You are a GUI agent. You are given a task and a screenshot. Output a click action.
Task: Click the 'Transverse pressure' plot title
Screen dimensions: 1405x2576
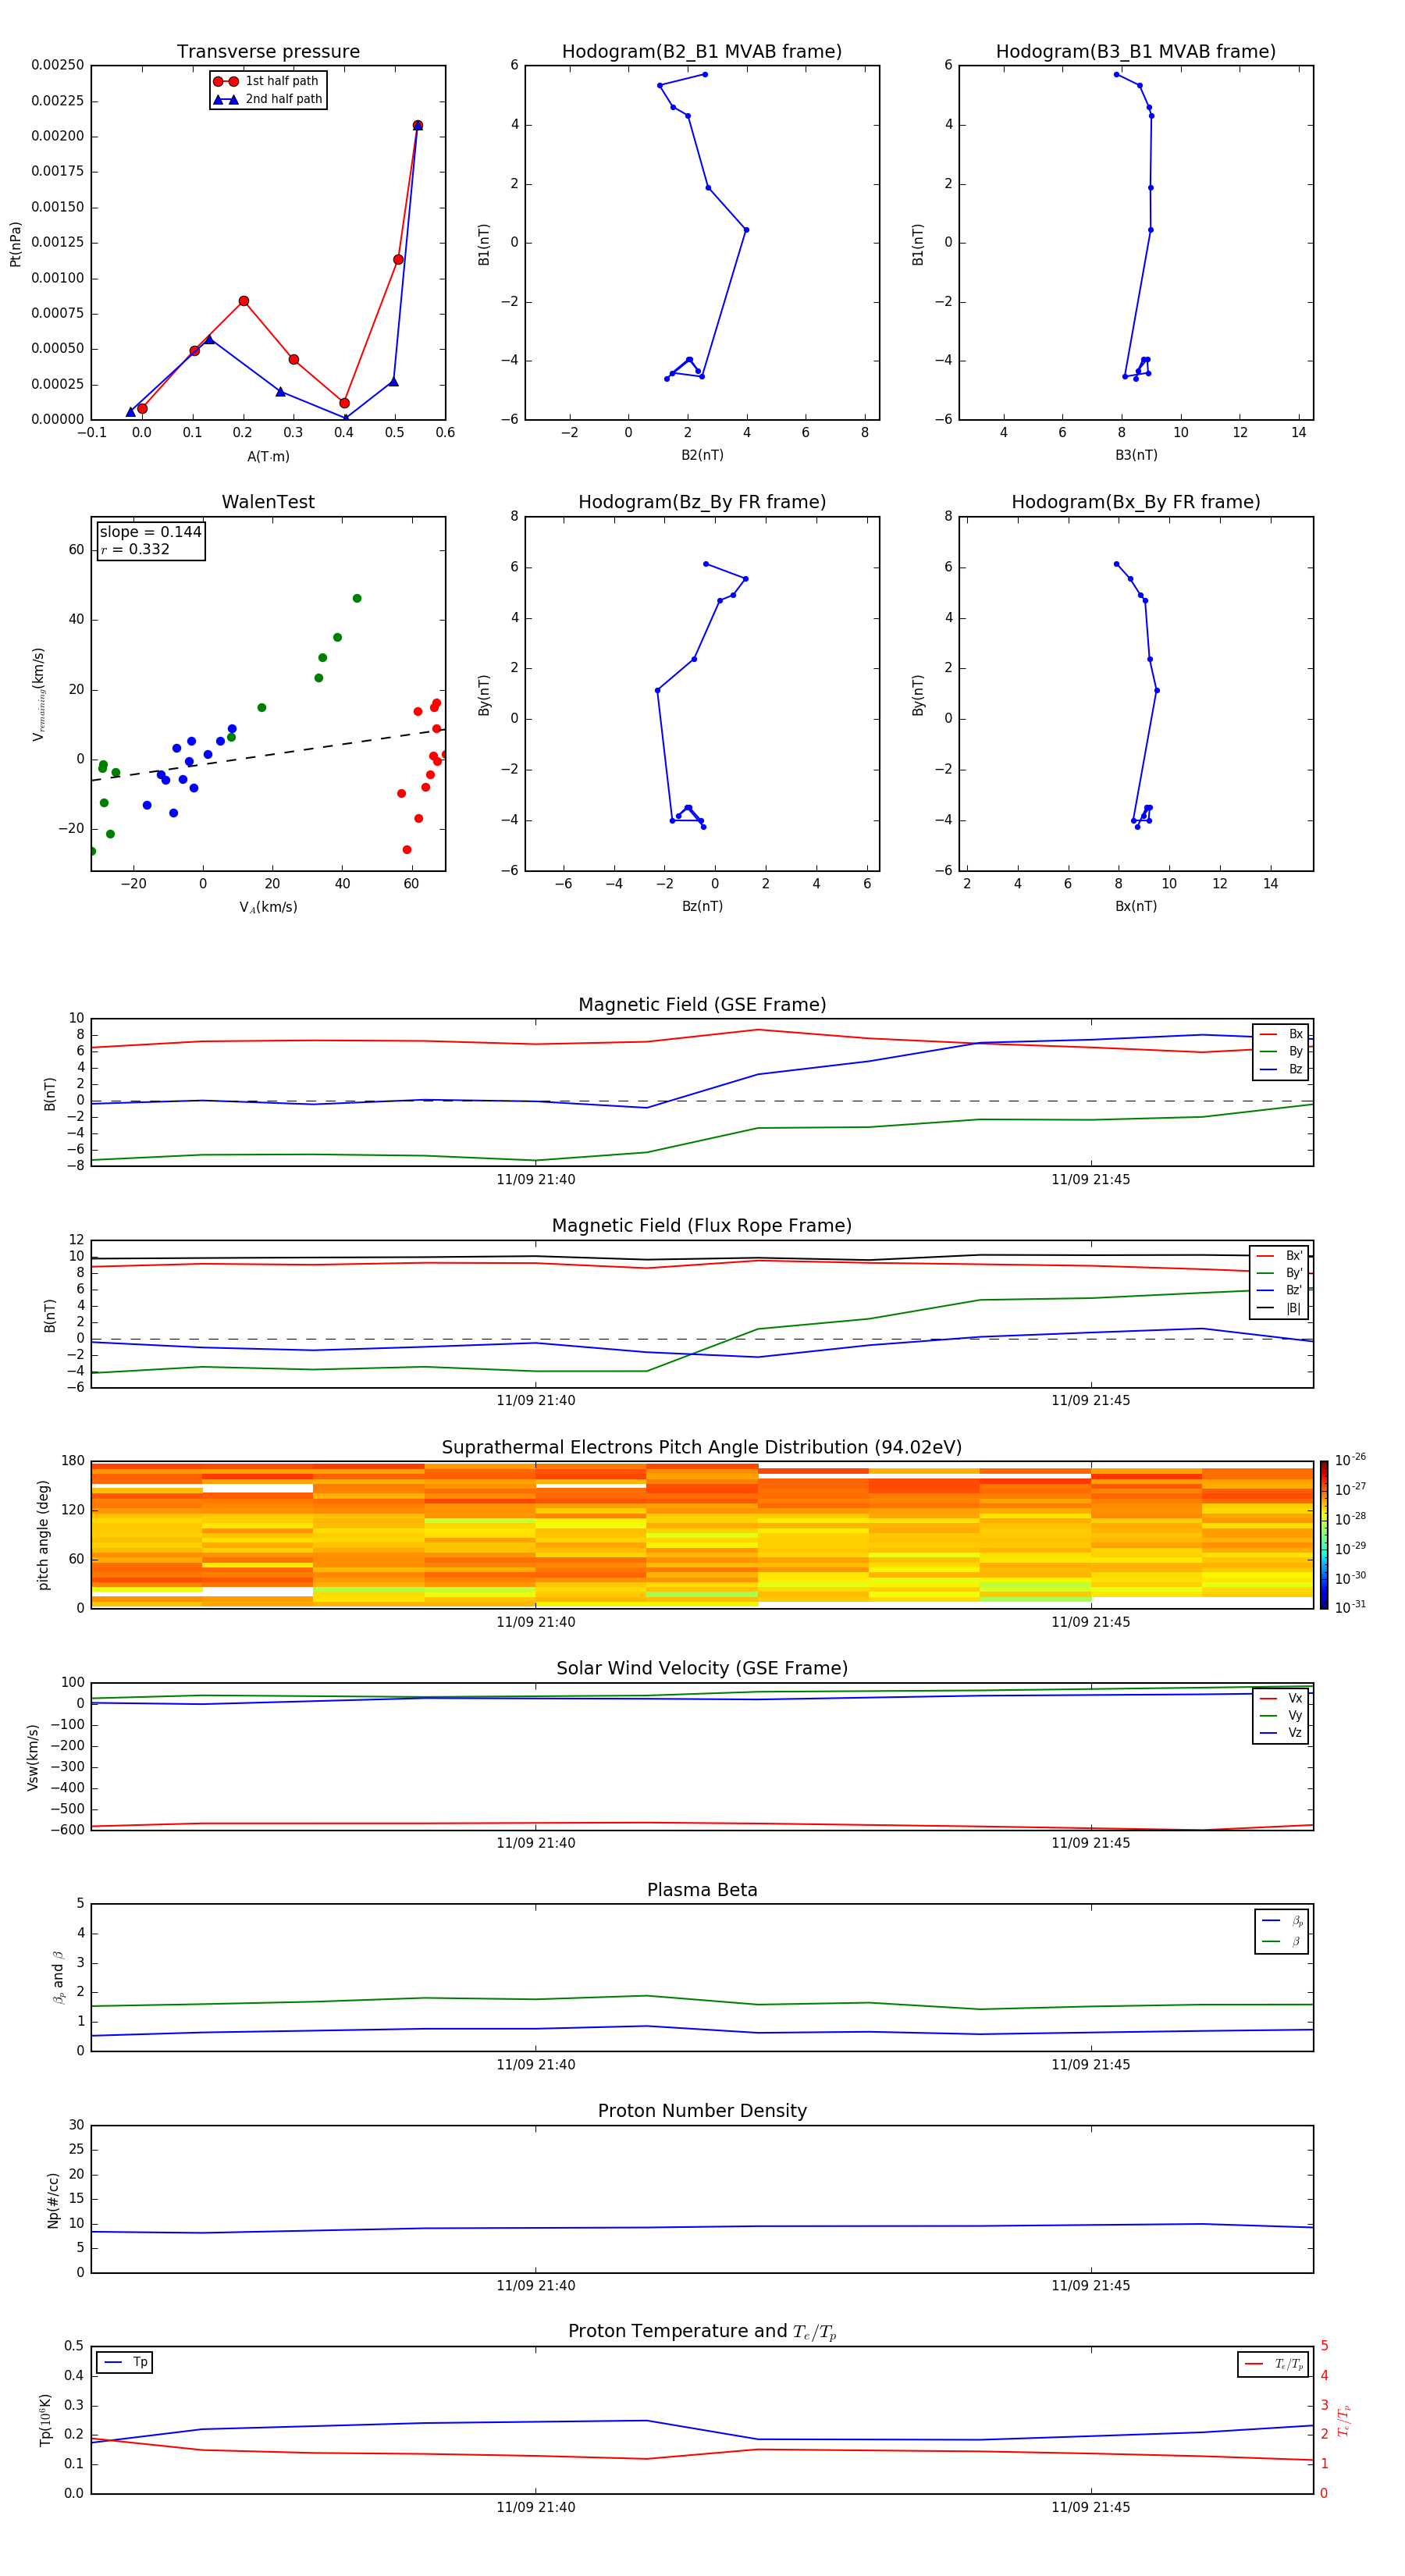tap(268, 52)
